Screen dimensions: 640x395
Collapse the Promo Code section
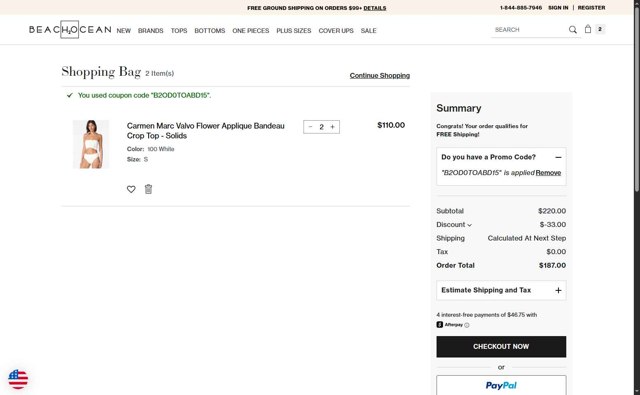coord(558,157)
